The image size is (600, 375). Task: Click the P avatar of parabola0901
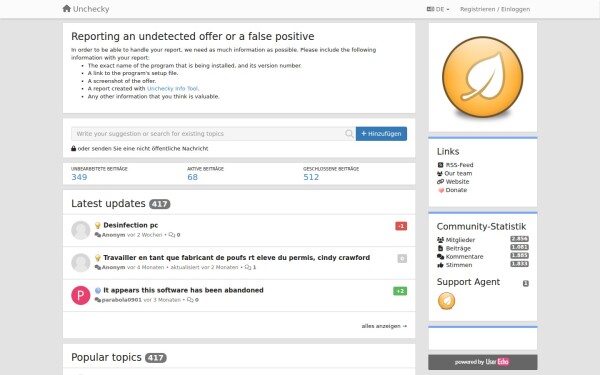[81, 295]
